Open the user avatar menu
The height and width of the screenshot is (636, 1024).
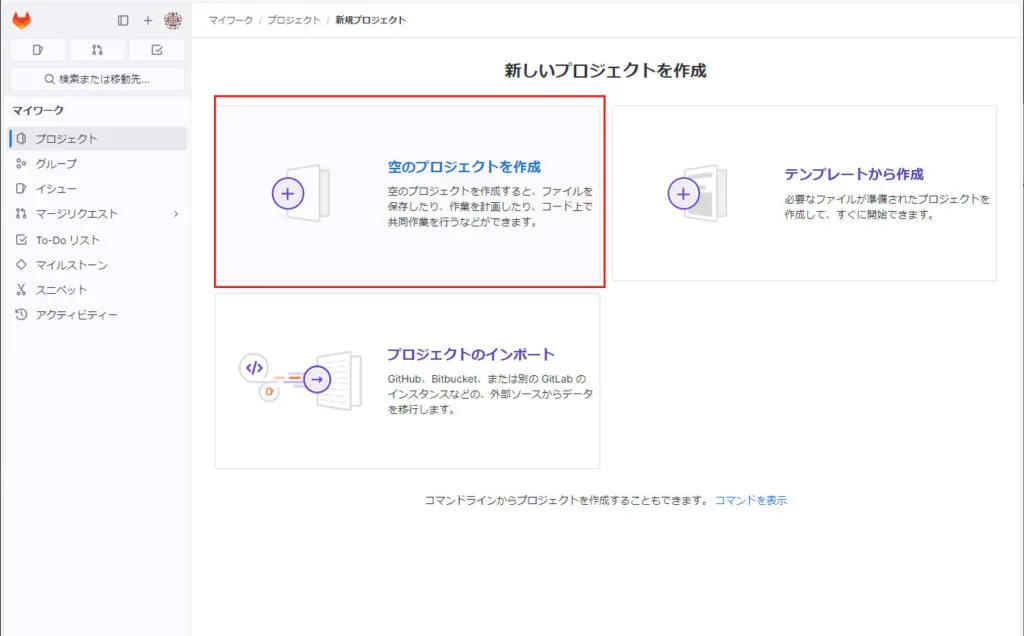click(173, 20)
